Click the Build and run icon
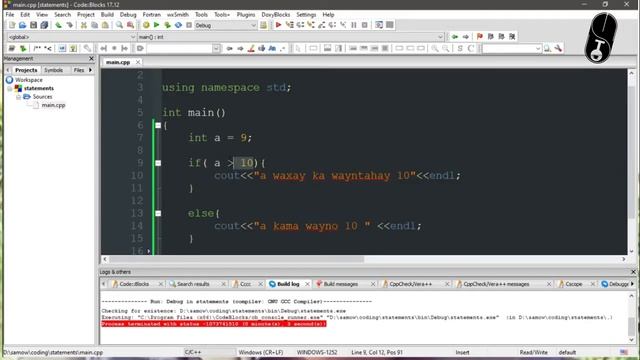640x360 pixels. [167, 25]
